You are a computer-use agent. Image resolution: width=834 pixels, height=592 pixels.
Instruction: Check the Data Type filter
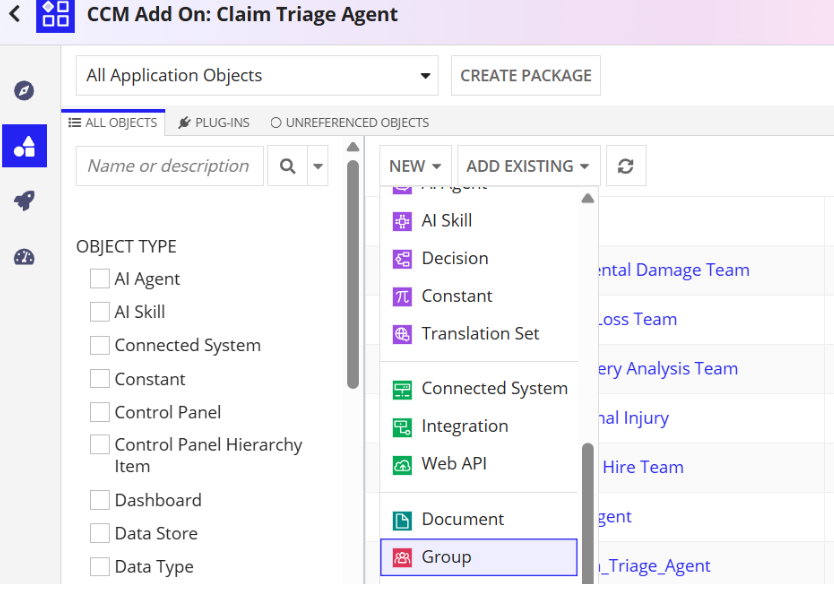pyautogui.click(x=99, y=566)
